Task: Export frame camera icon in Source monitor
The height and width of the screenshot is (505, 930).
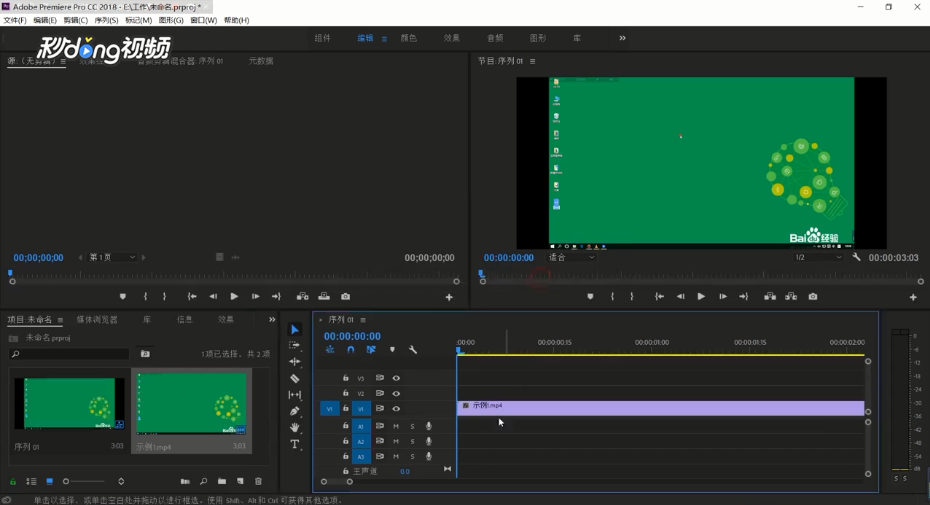Action: coord(345,296)
